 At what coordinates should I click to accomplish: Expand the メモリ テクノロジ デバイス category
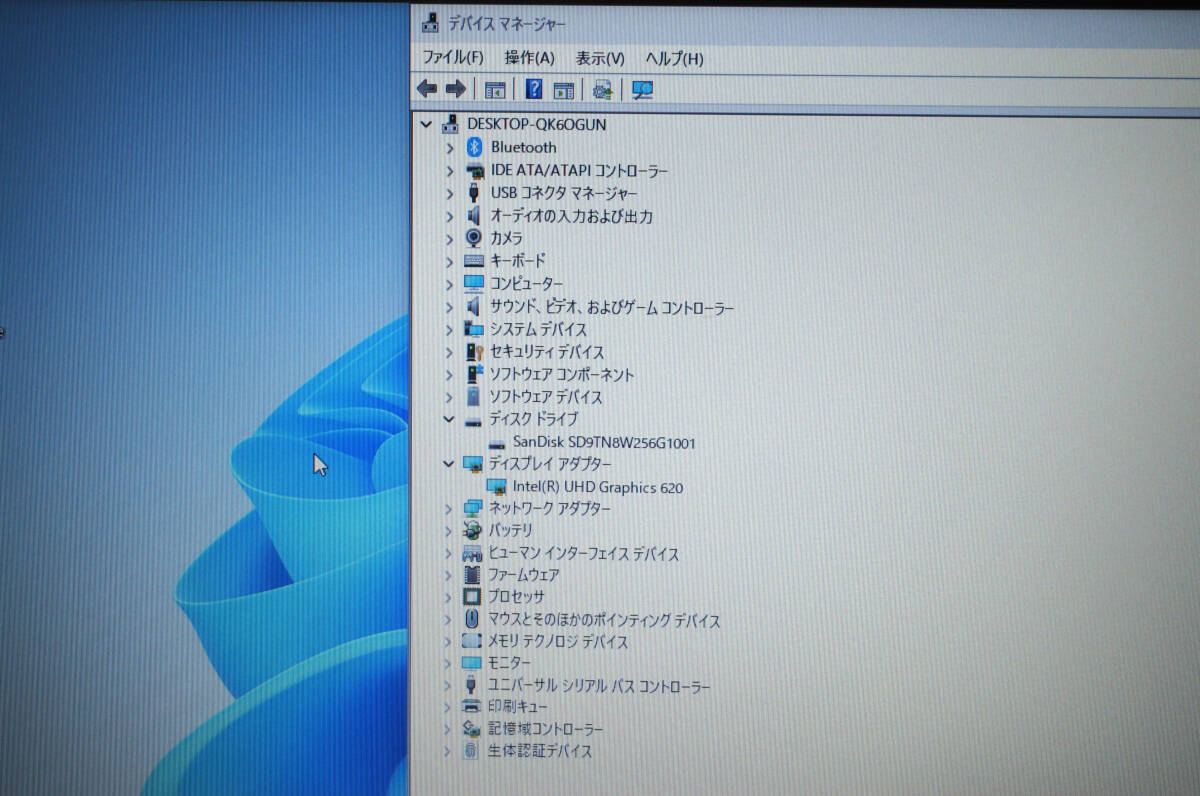pyautogui.click(x=449, y=641)
